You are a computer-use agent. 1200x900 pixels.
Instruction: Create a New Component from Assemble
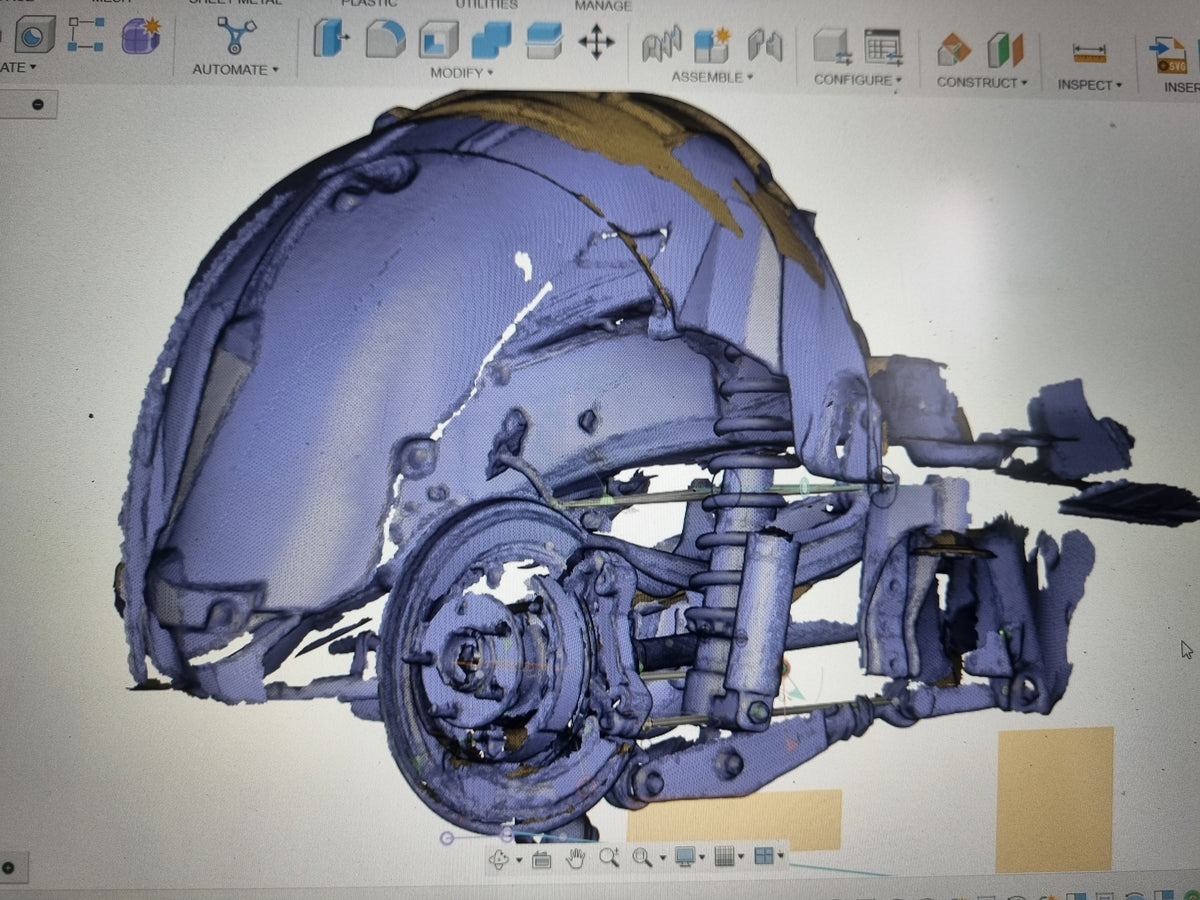712,45
